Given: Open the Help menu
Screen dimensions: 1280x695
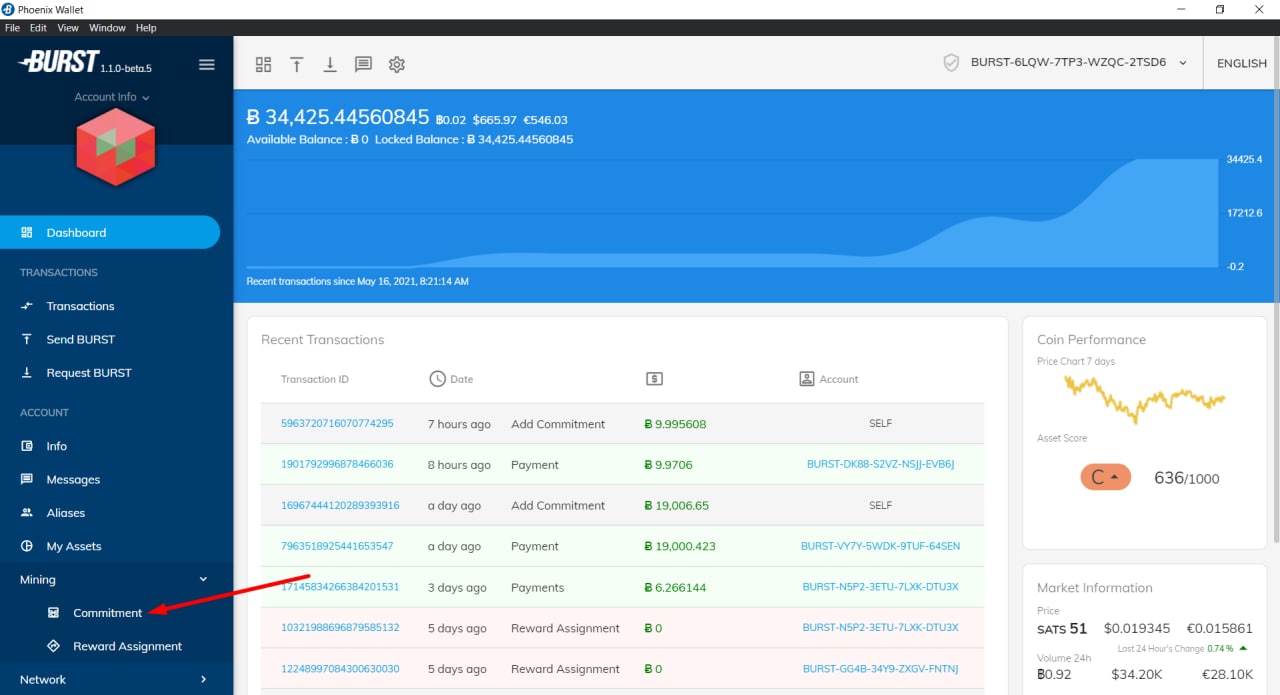Looking at the screenshot, I should pos(146,28).
